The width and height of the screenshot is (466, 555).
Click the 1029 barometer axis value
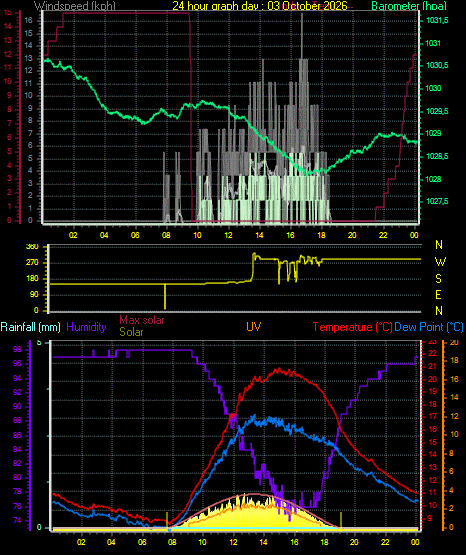[x=433, y=133]
